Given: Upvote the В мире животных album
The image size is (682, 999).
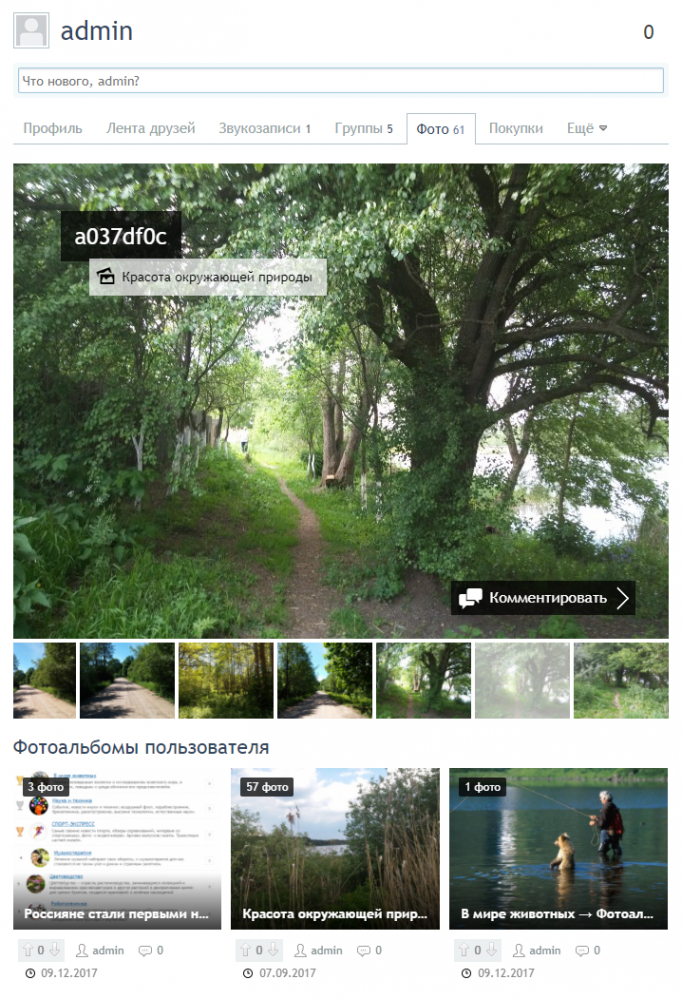Looking at the screenshot, I should coord(464,950).
